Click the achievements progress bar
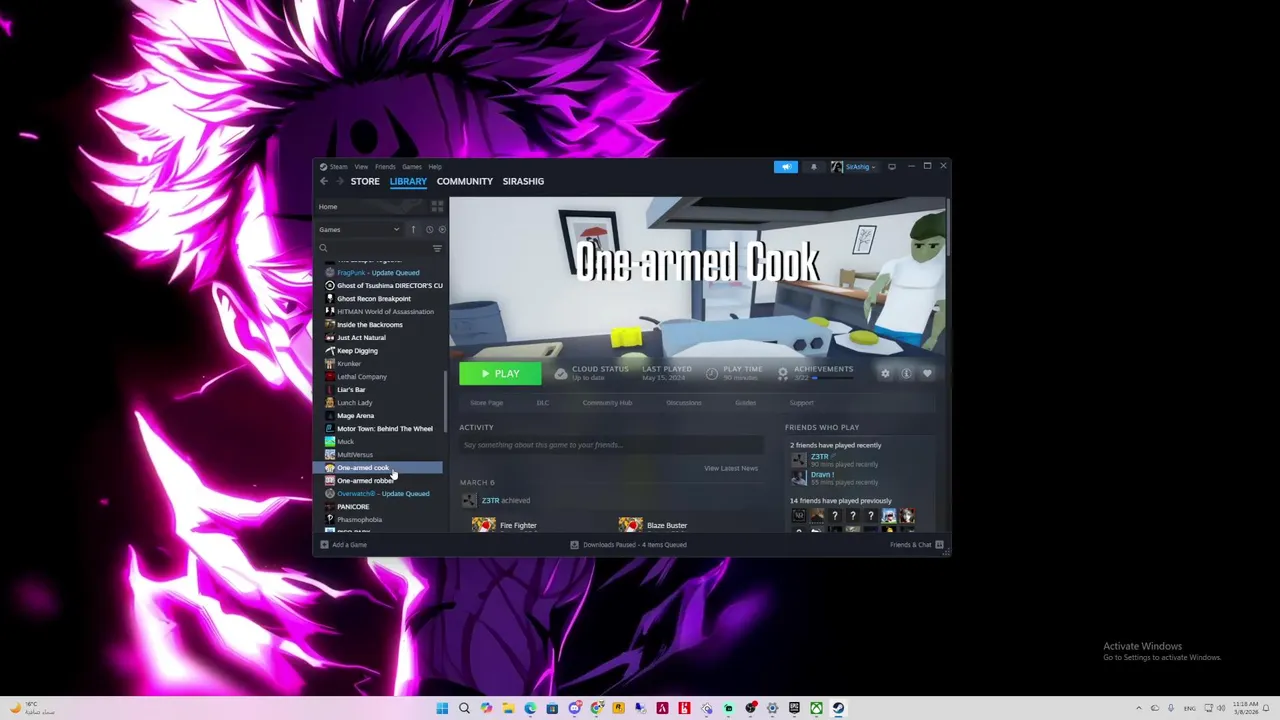The height and width of the screenshot is (720, 1280). (x=832, y=378)
